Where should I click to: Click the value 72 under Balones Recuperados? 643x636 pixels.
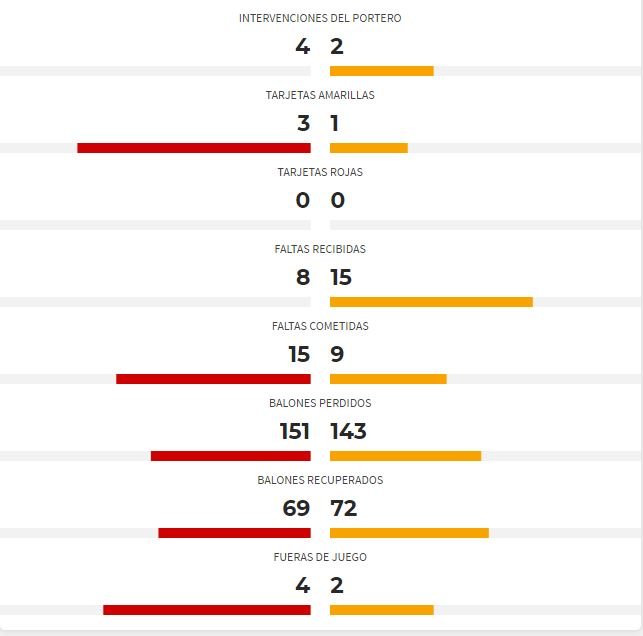click(344, 508)
